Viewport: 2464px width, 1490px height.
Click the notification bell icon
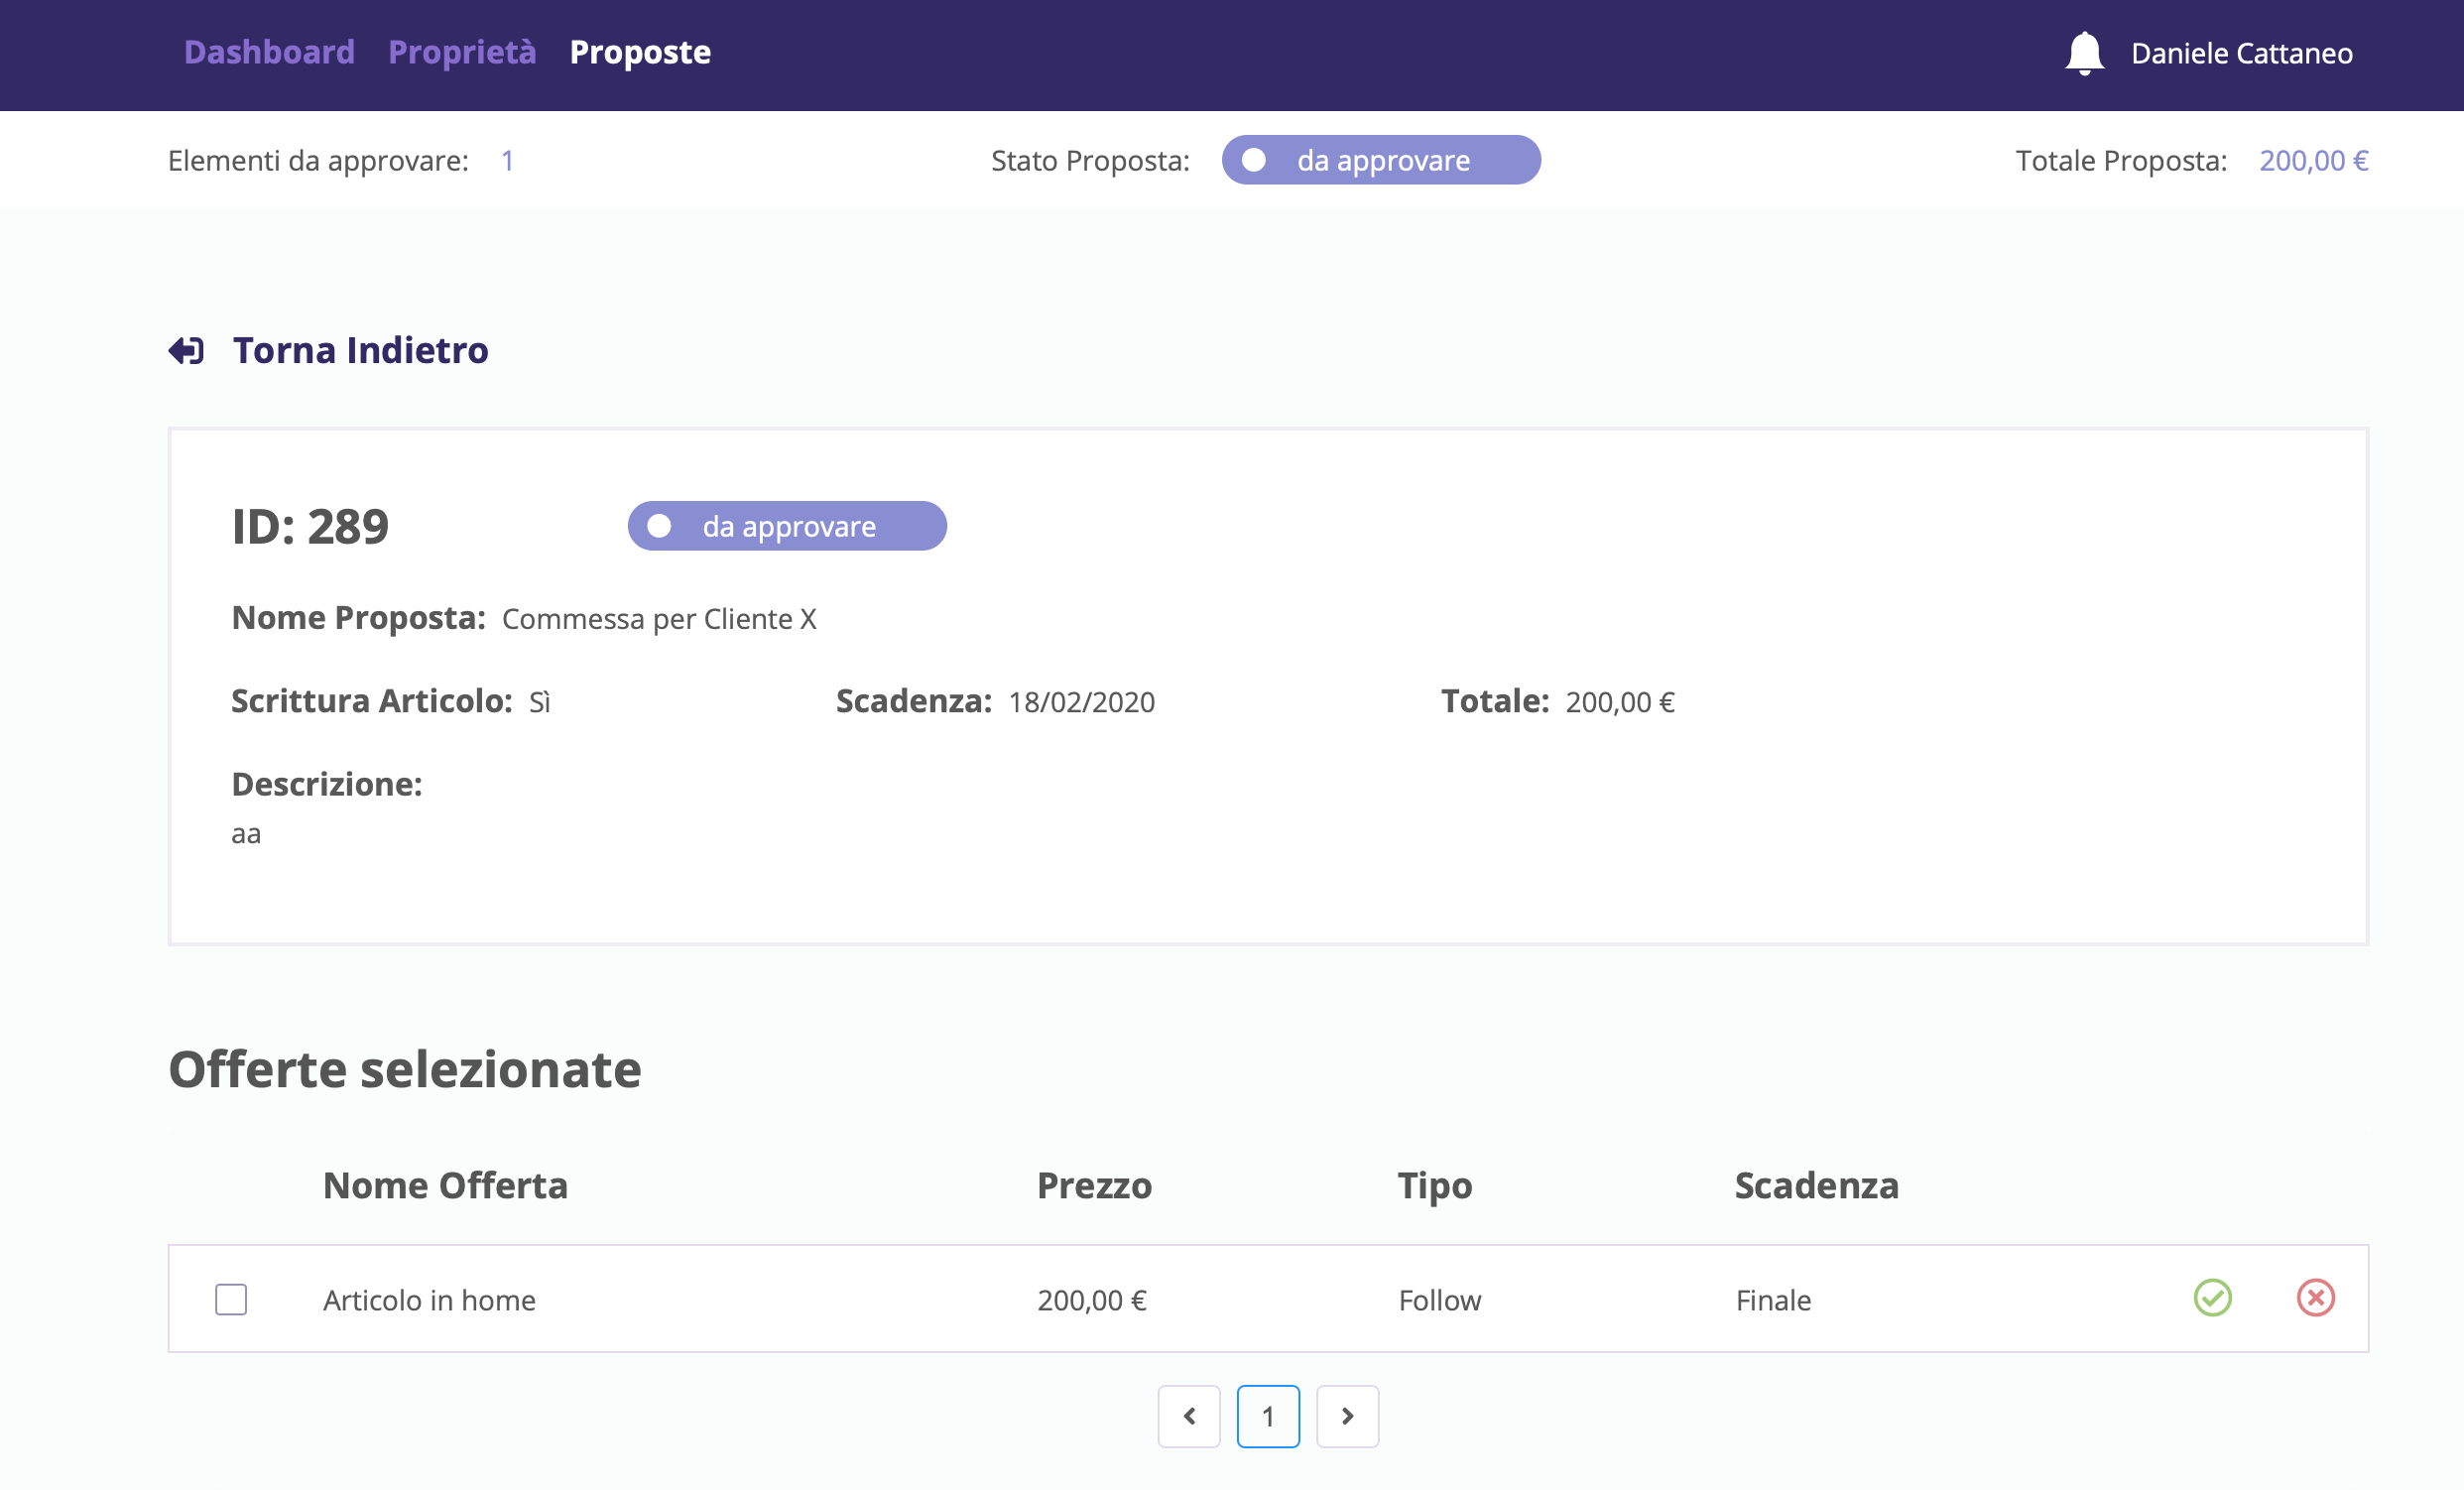2084,53
